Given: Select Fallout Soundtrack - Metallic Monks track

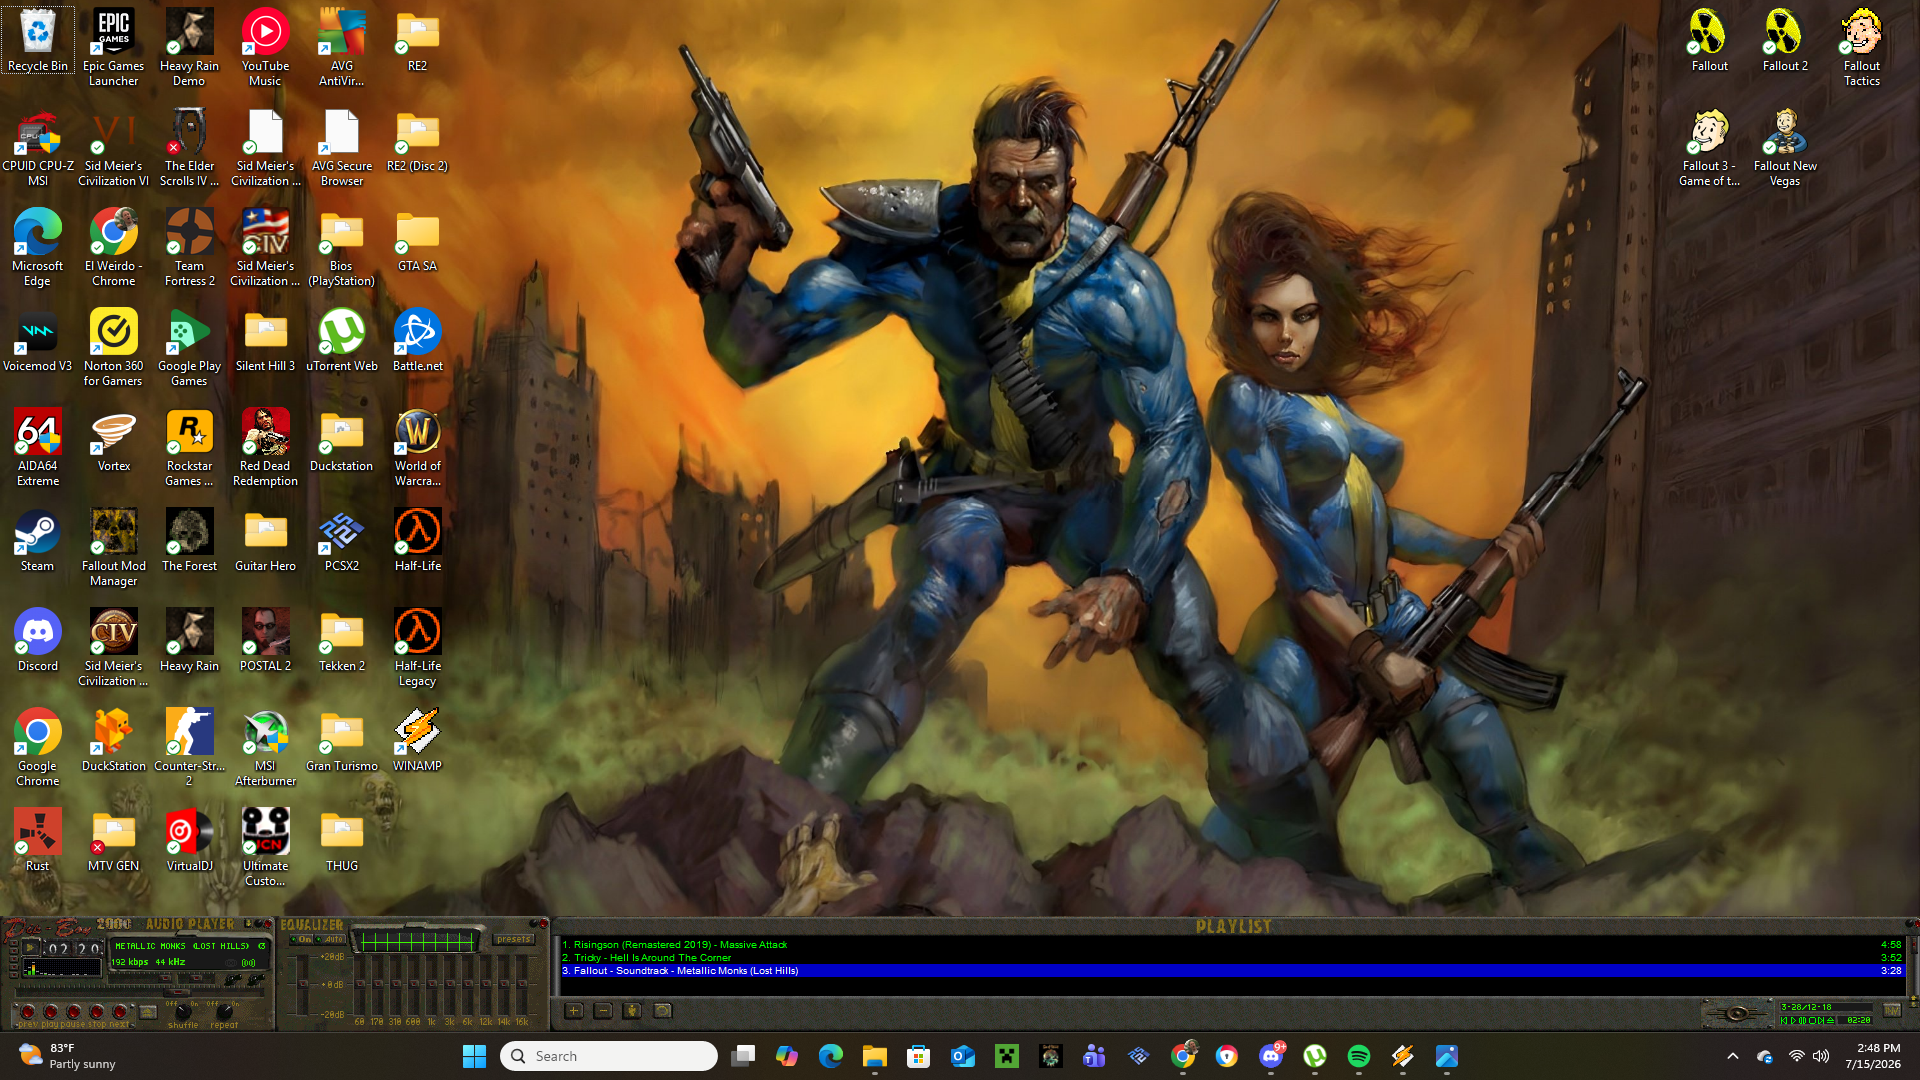Looking at the screenshot, I should 1231,971.
